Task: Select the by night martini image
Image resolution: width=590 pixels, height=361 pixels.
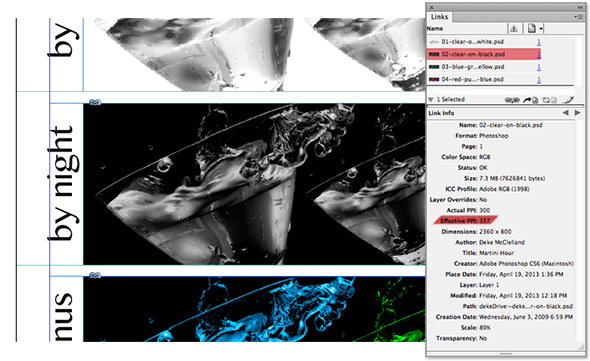Action: pyautogui.click(x=254, y=184)
